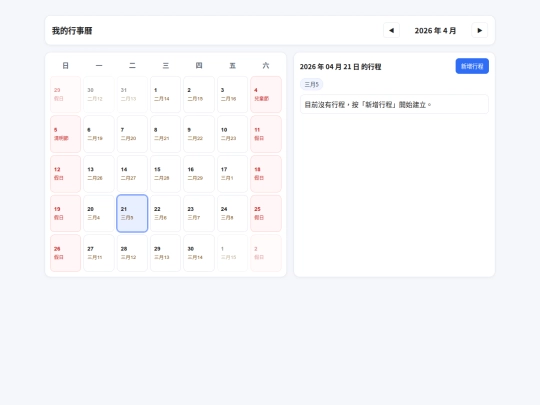Image resolution: width=540 pixels, height=405 pixels.
Task: Select May 2 next-month holiday cell
Action: [266, 253]
